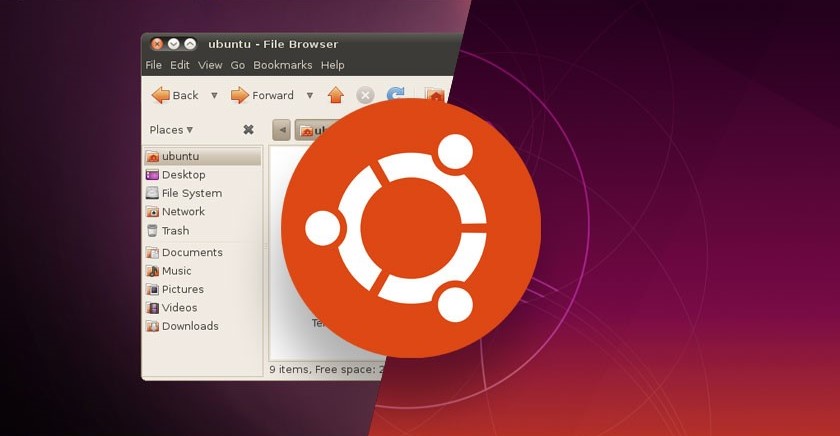Viewport: 840px width, 436px height.
Task: Go up to the parent folder
Action: [x=335, y=96]
